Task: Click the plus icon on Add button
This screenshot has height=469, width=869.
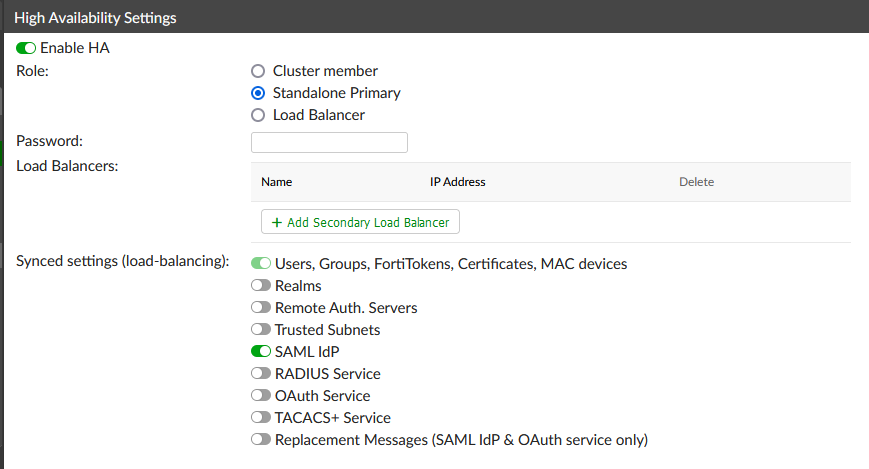Action: click(277, 222)
